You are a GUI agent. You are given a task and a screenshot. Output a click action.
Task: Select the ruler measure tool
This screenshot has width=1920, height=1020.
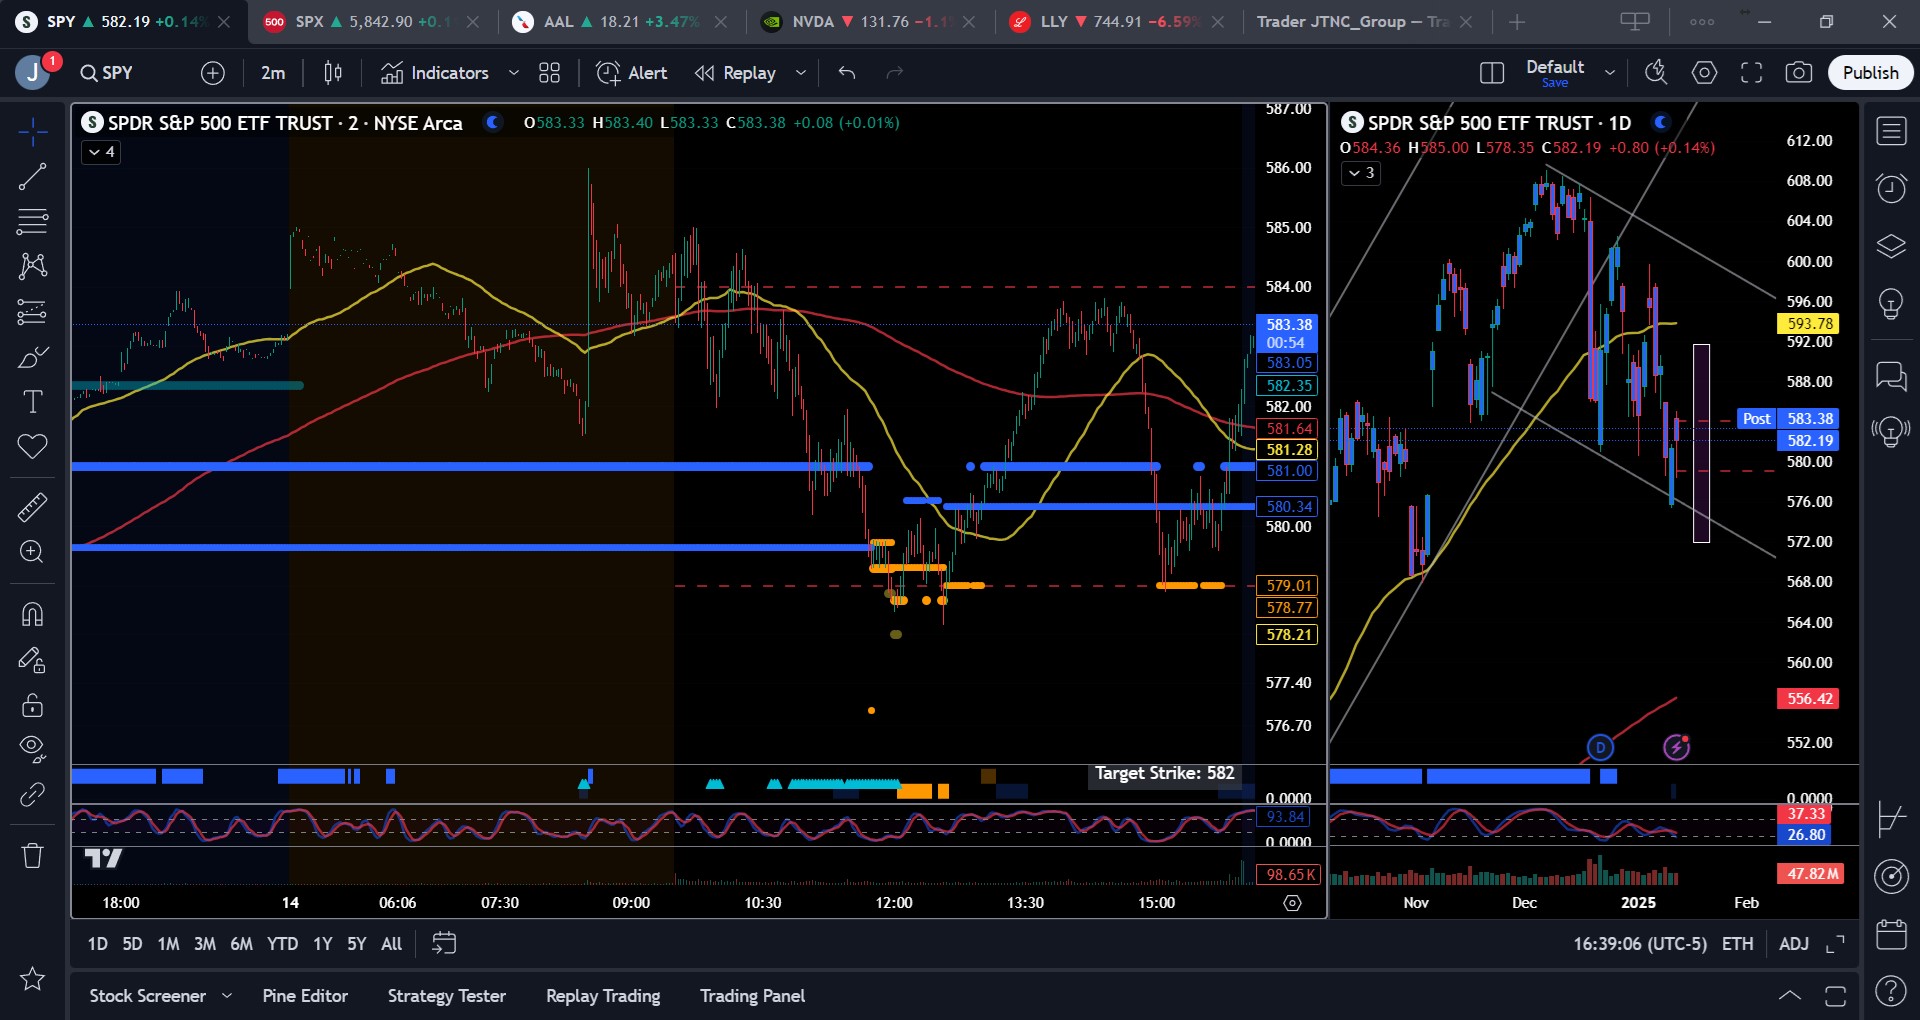point(32,507)
